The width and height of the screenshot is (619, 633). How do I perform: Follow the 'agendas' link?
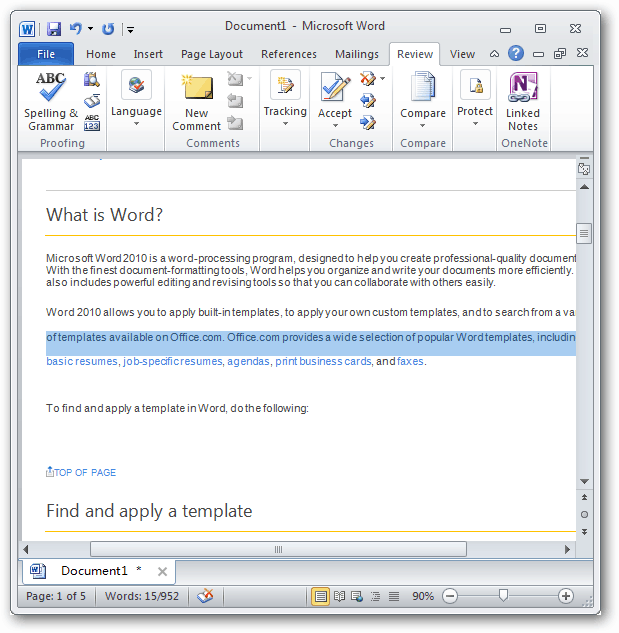[248, 361]
